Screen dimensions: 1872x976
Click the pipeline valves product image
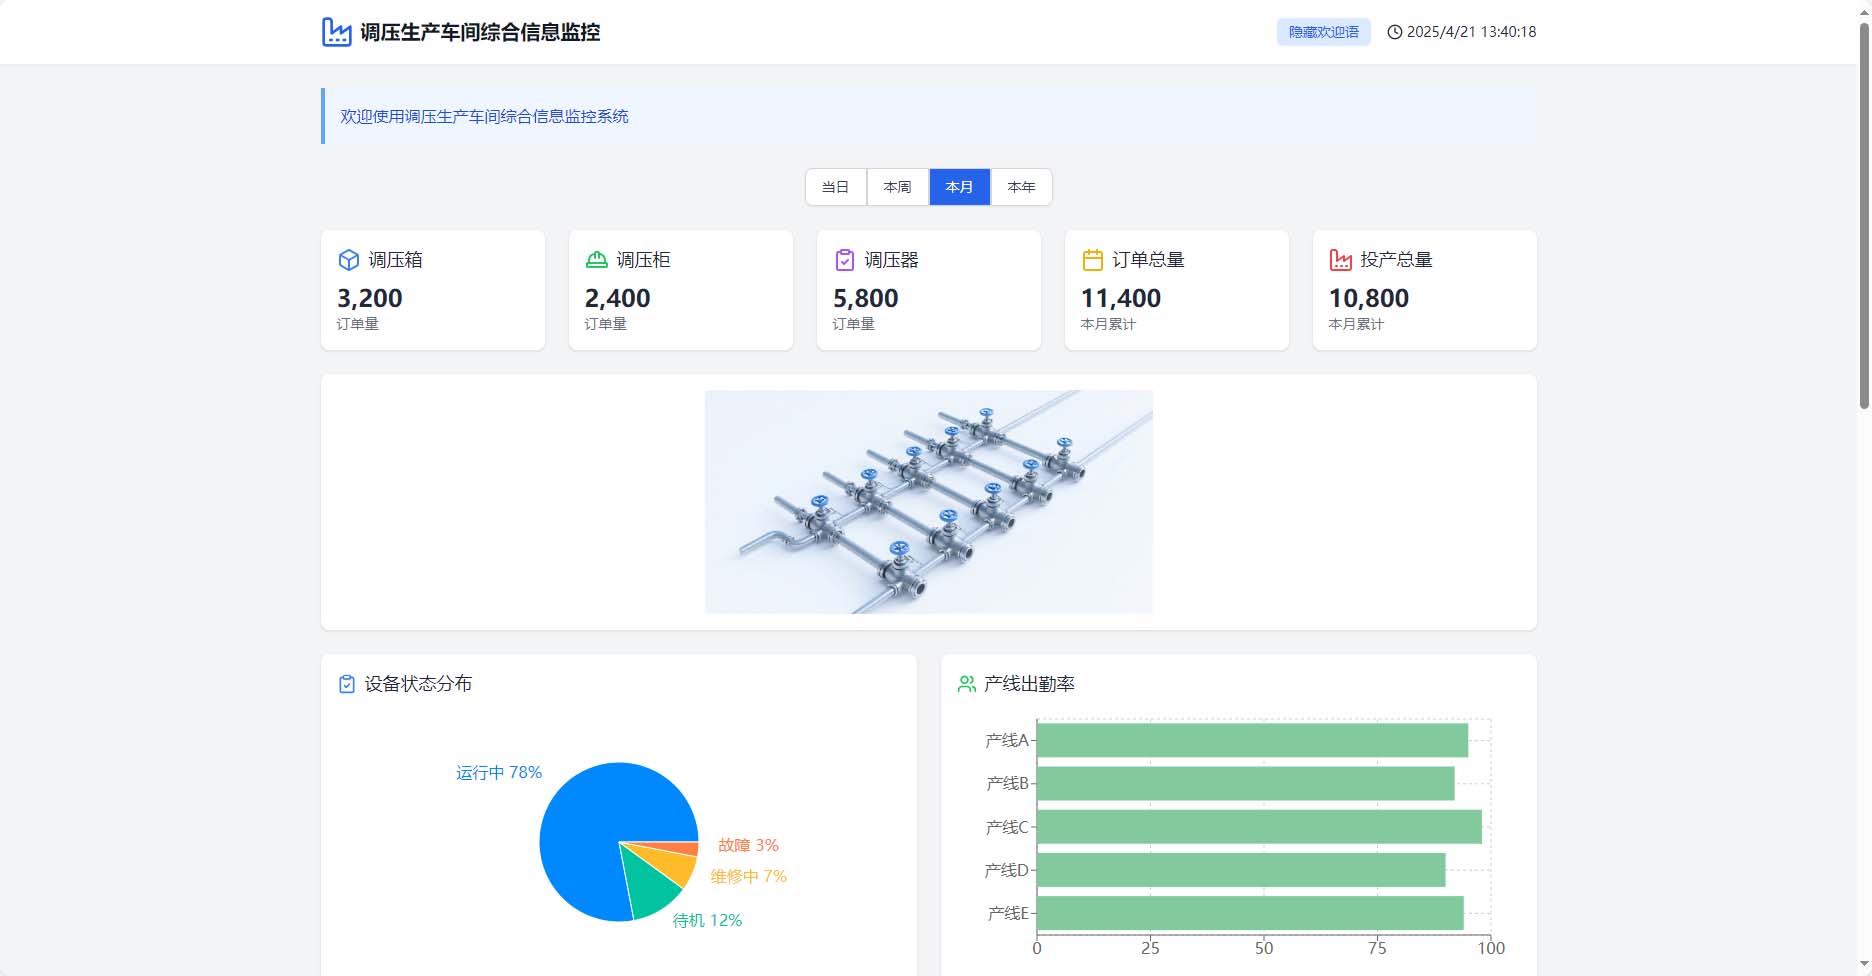[x=929, y=502]
